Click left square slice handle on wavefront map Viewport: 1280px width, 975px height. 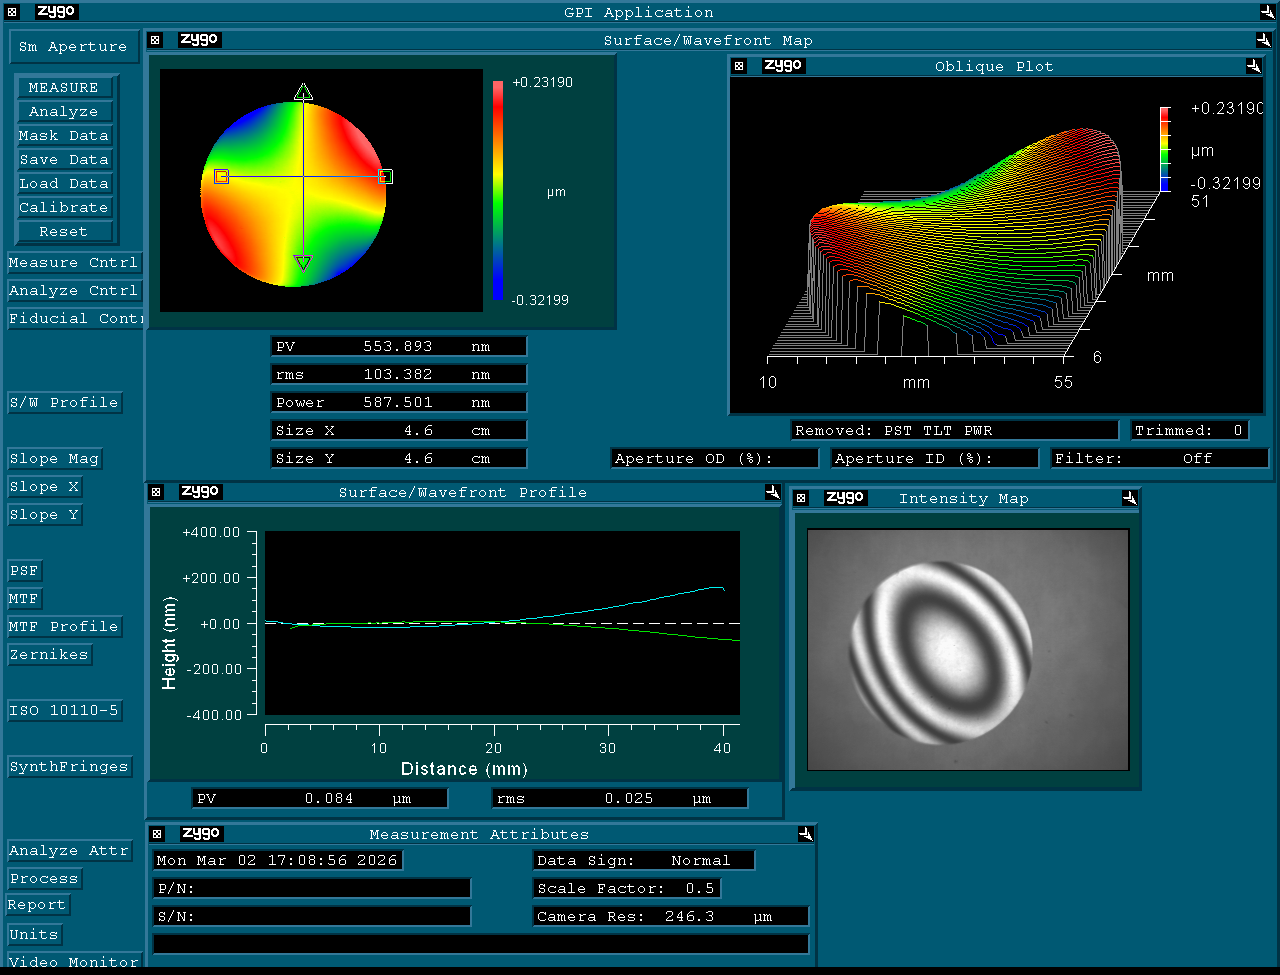pyautogui.click(x=222, y=177)
